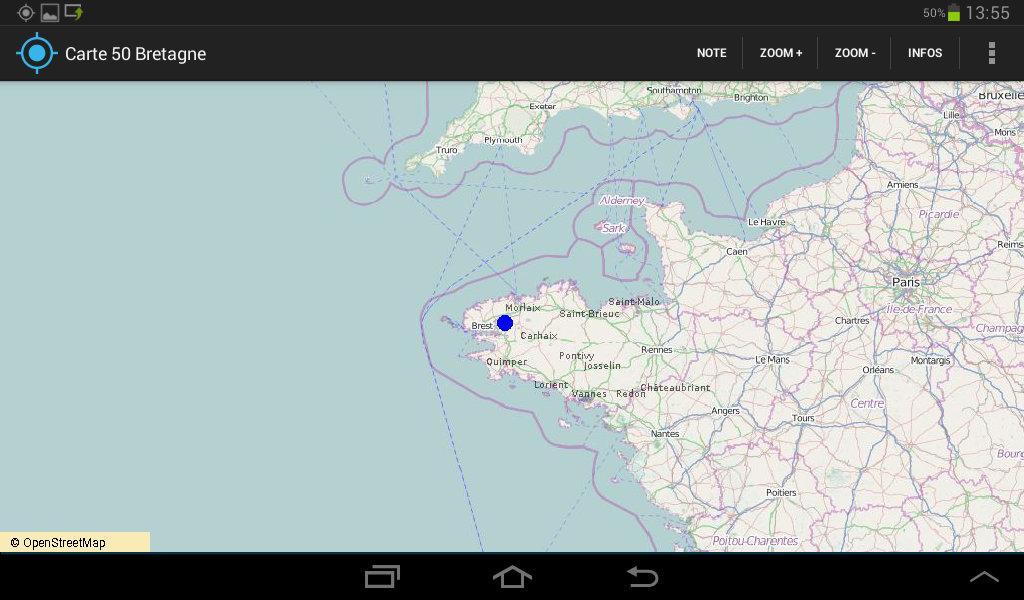Image resolution: width=1024 pixels, height=600 pixels.
Task: Open INFOS from the action bar
Action: click(925, 53)
